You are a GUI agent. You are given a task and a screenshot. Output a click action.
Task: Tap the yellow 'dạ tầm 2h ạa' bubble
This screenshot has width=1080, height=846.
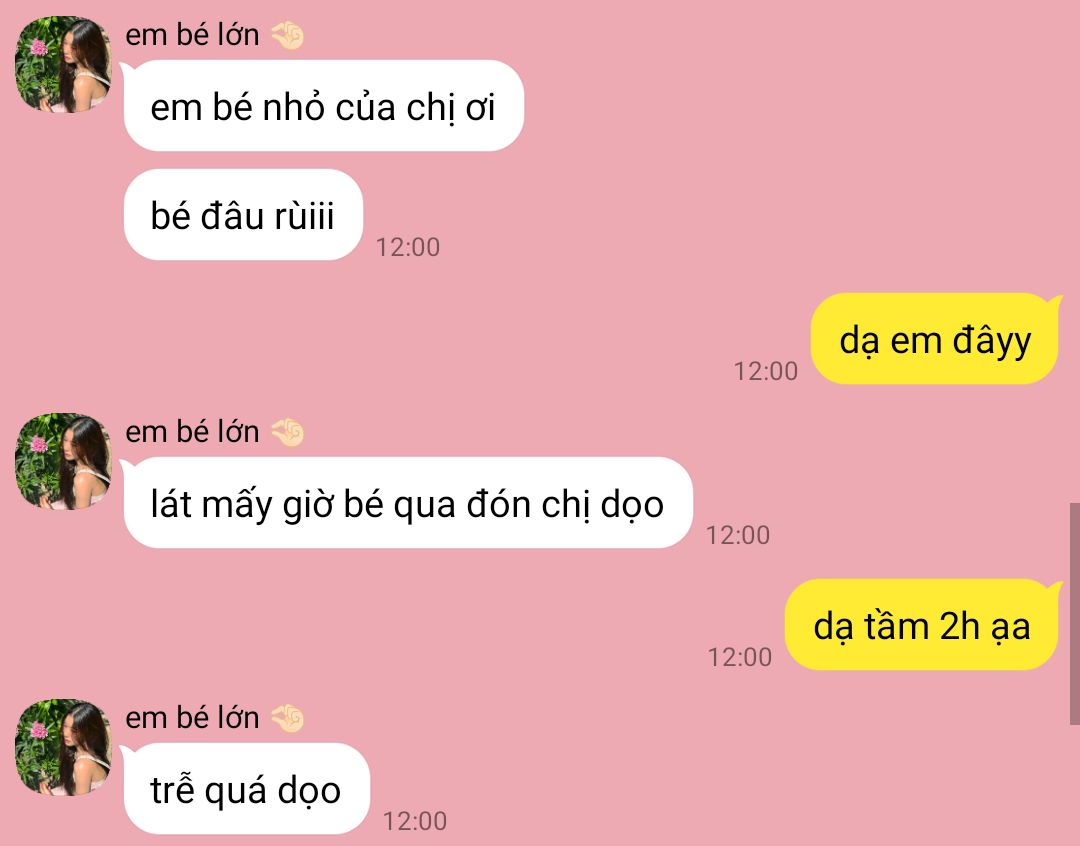click(923, 625)
